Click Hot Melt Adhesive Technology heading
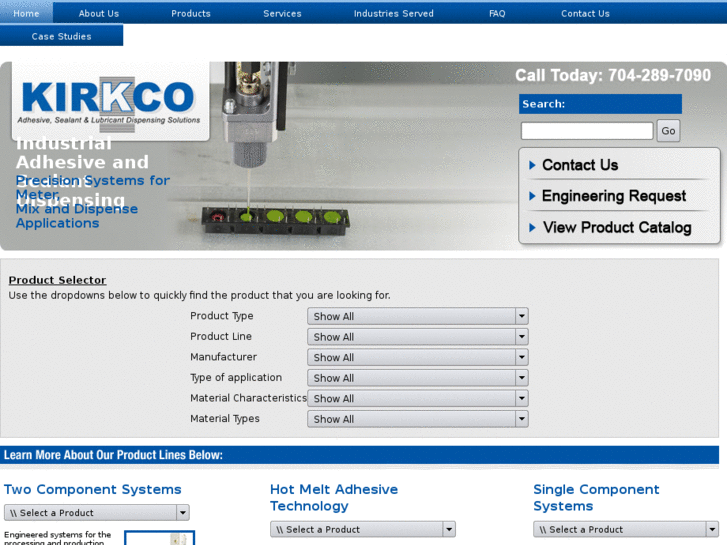Image resolution: width=727 pixels, height=545 pixels. 334,498
